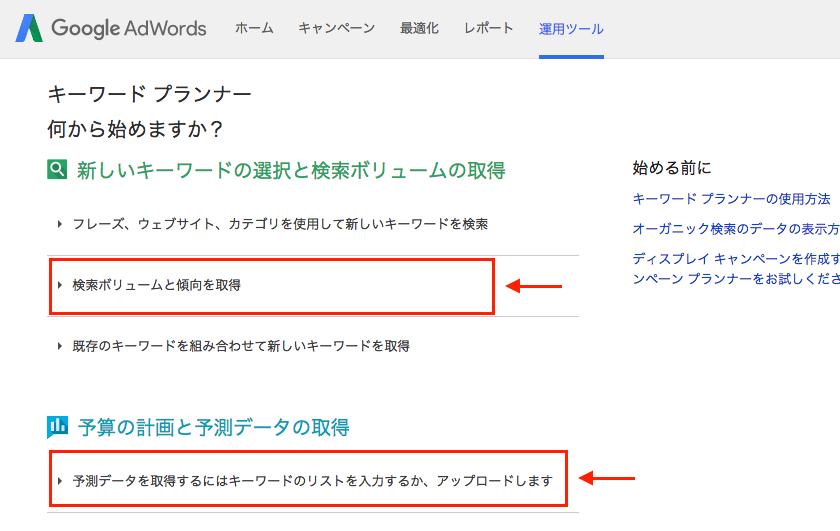Click the 何から始めますか？ subtitle

[x=135, y=129]
